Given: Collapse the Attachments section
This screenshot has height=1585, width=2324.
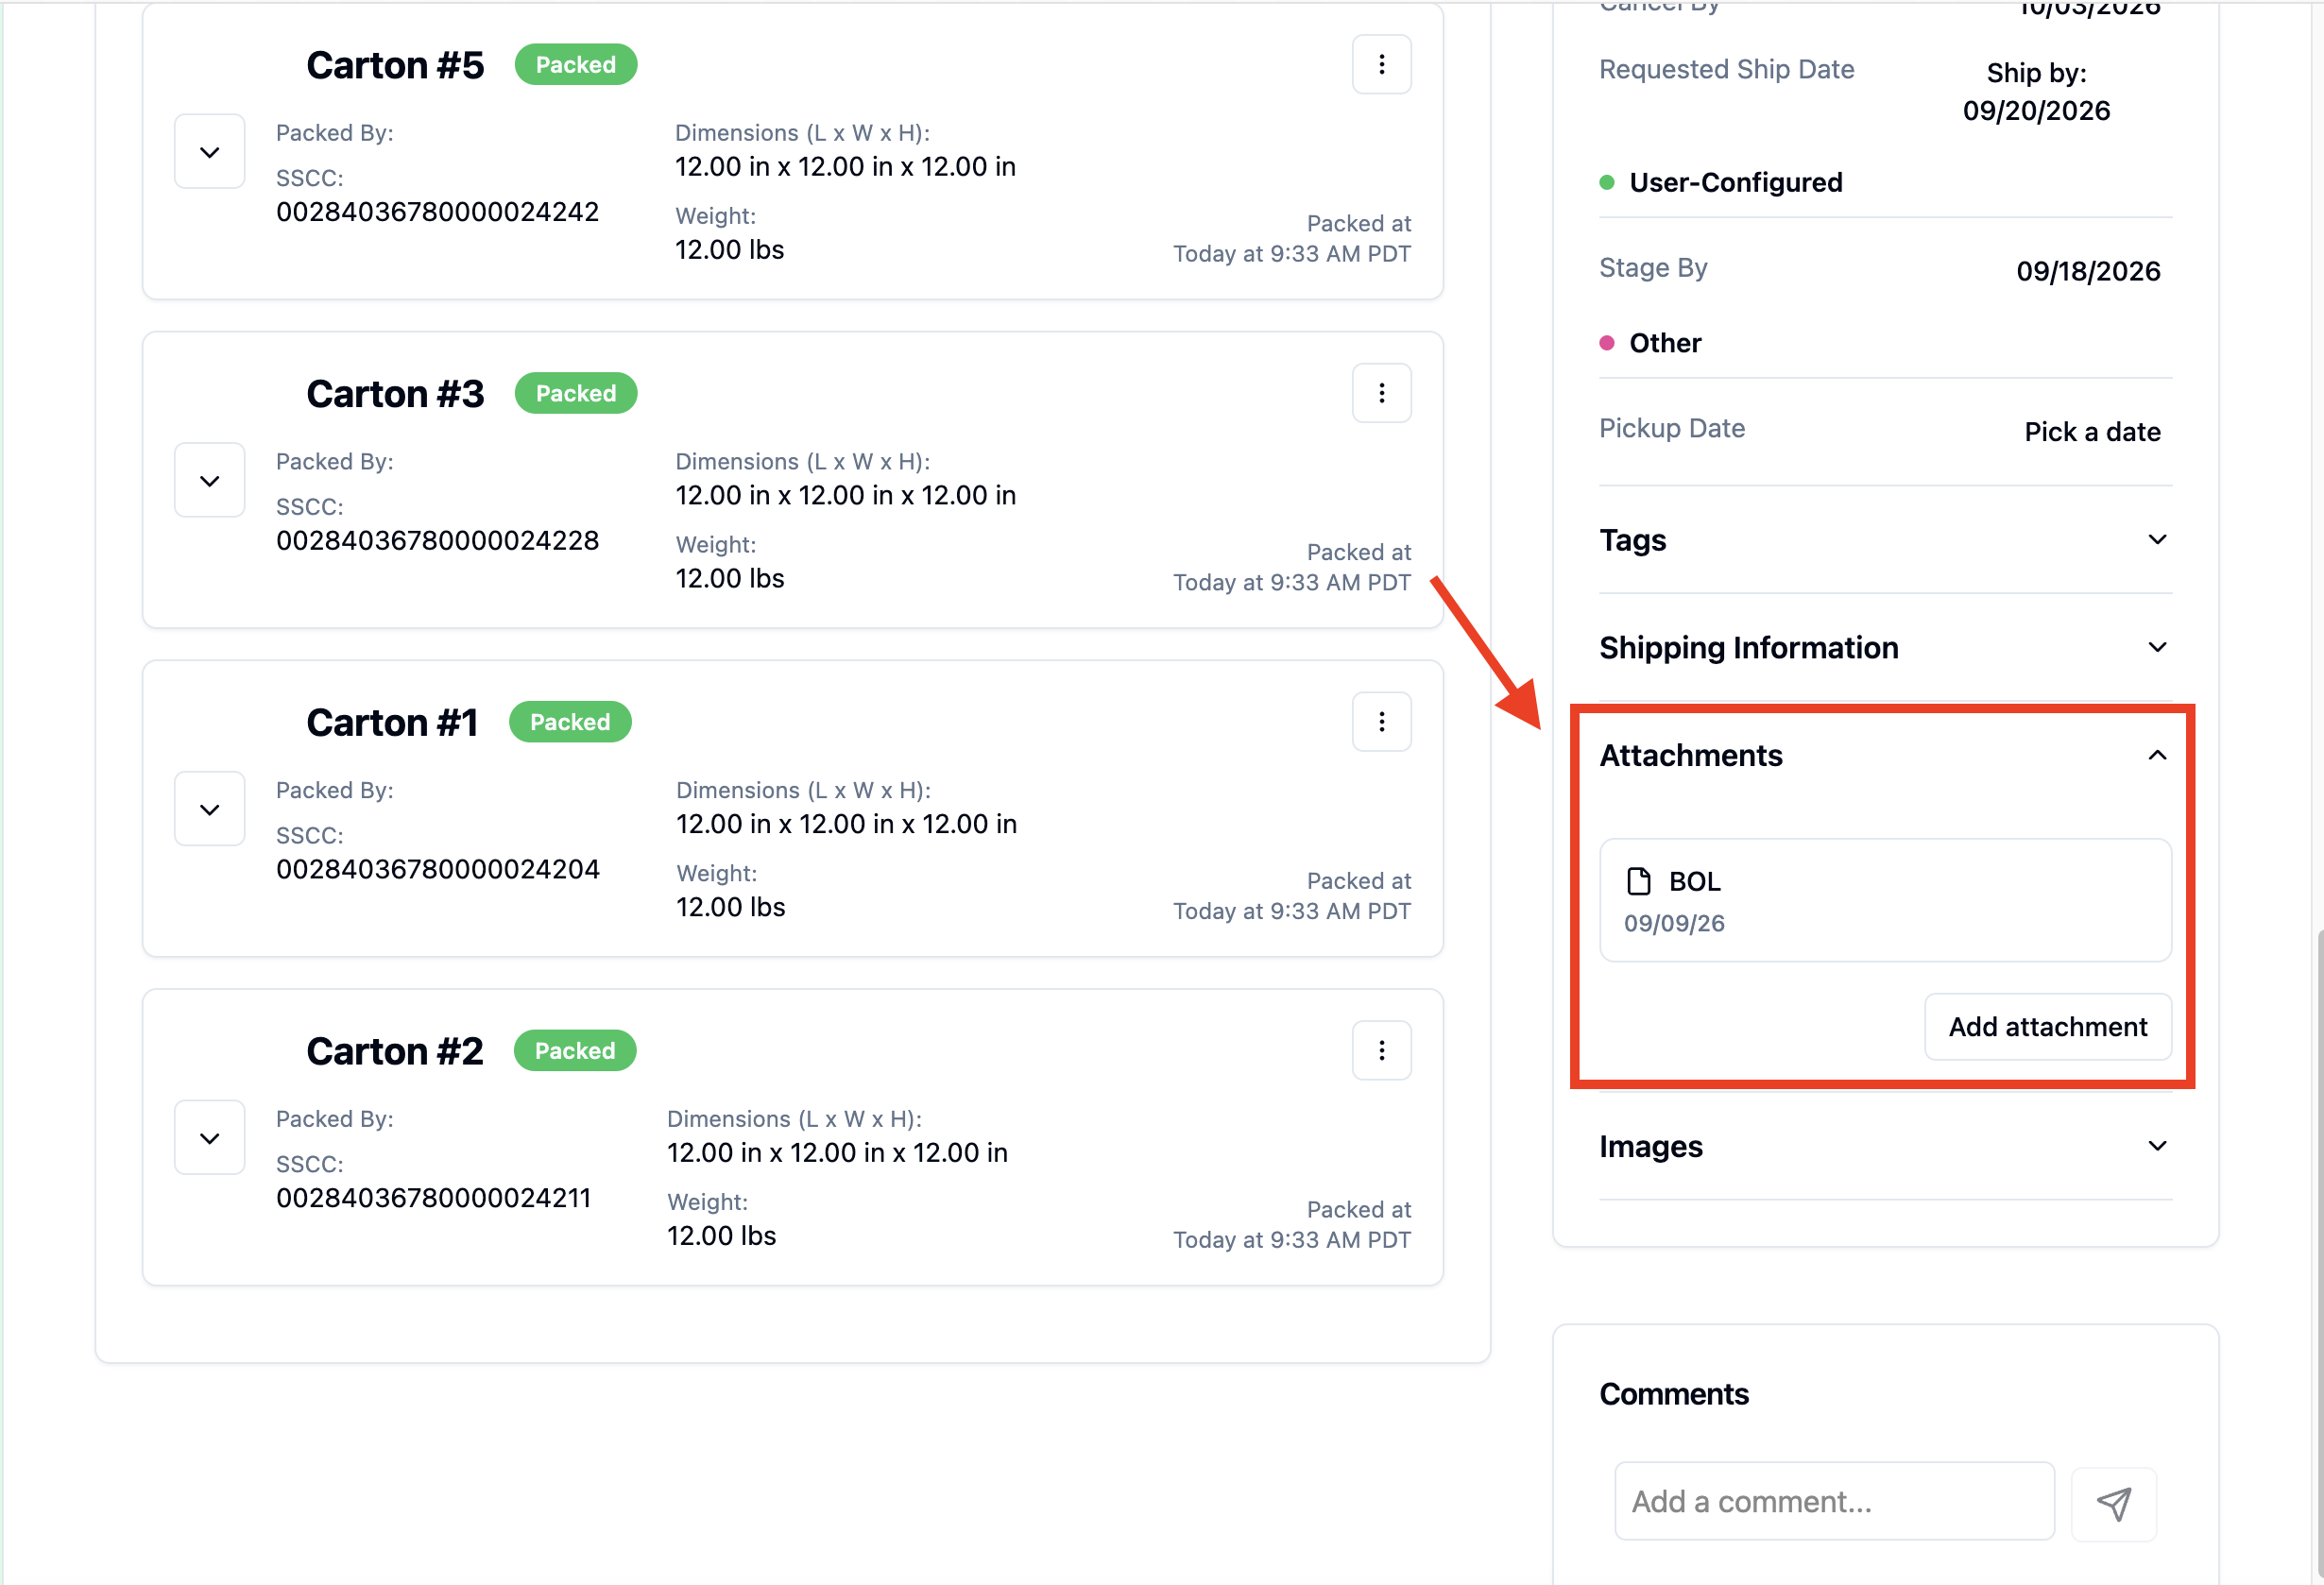Looking at the screenshot, I should tap(1885, 756).
